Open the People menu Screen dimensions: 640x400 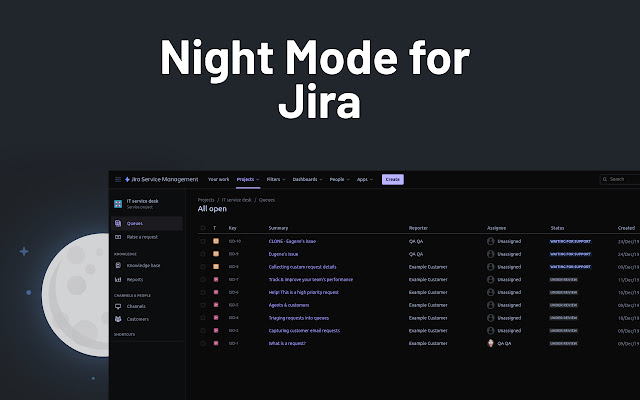(339, 179)
